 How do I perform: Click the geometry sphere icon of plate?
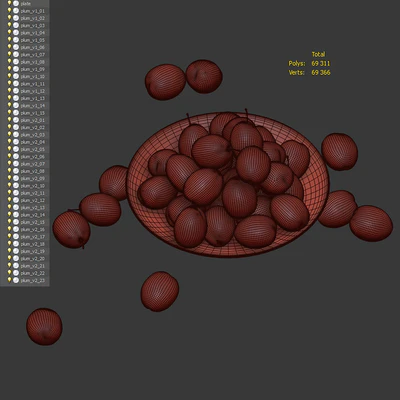pos(16,3)
